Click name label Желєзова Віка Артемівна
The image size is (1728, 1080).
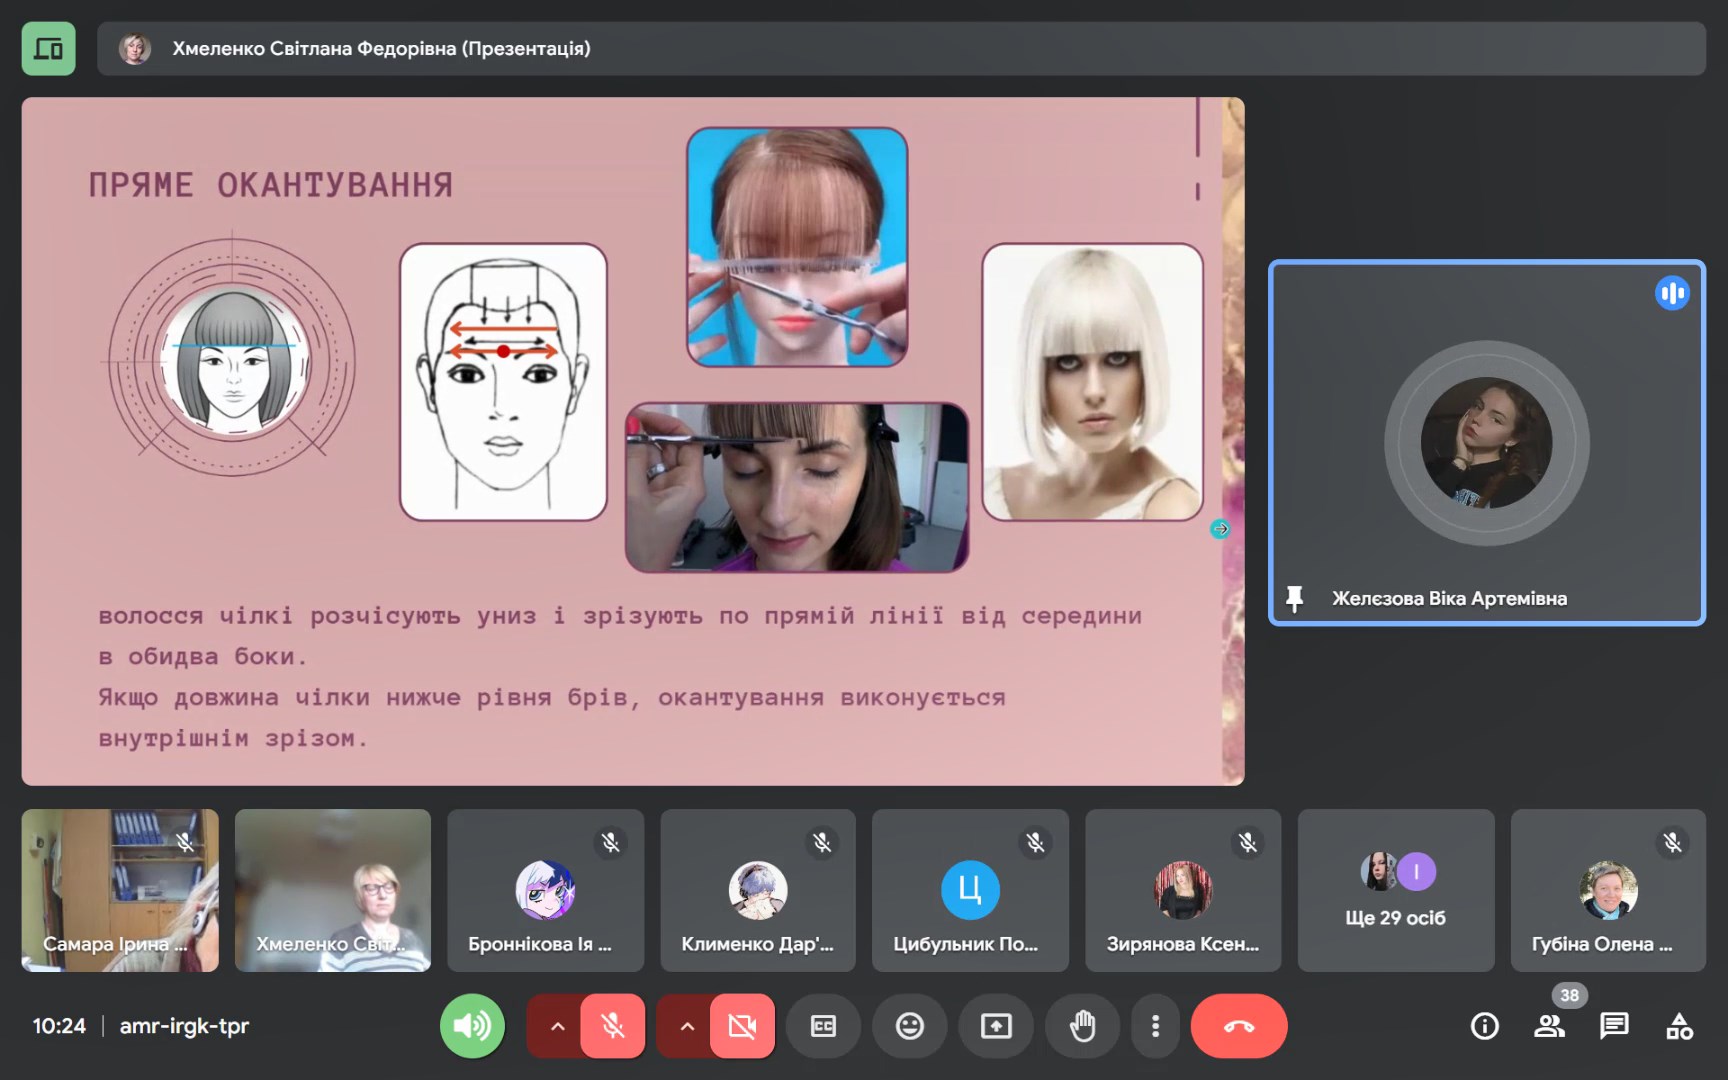click(1449, 598)
